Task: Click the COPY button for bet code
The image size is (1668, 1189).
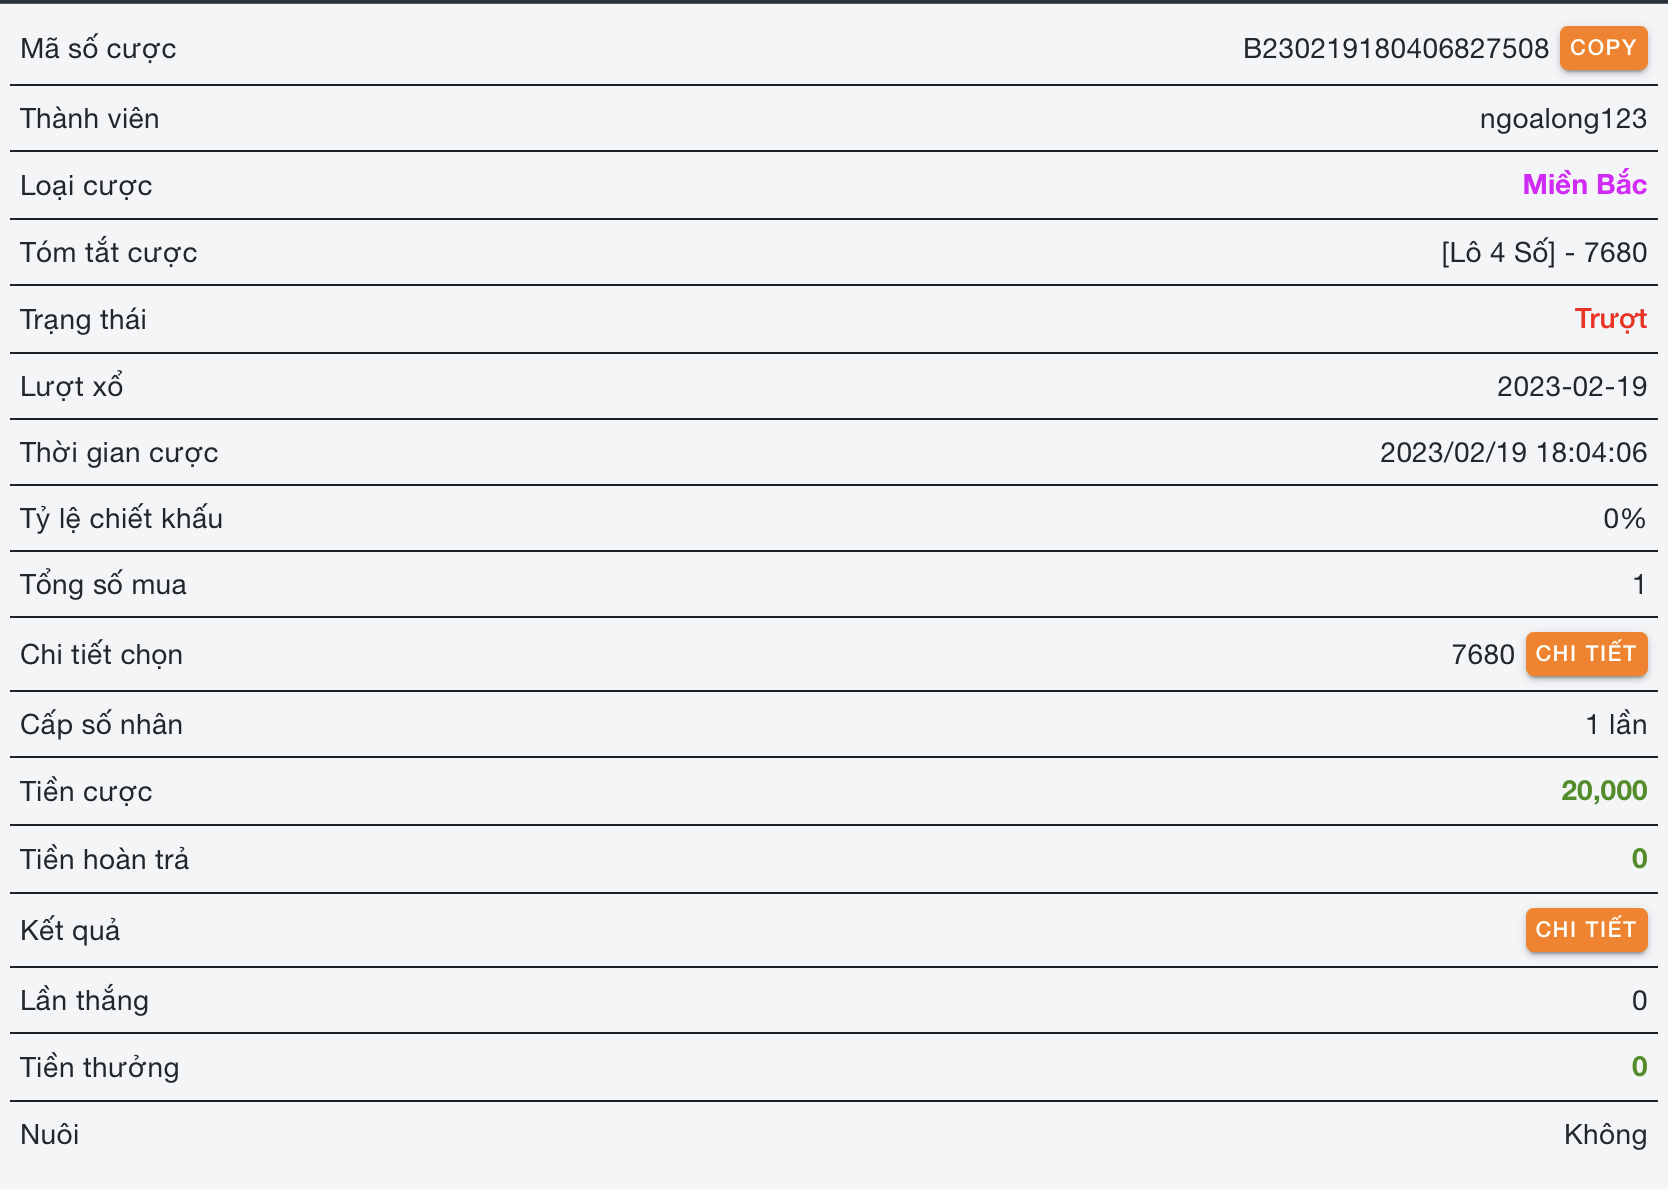Action: point(1602,48)
